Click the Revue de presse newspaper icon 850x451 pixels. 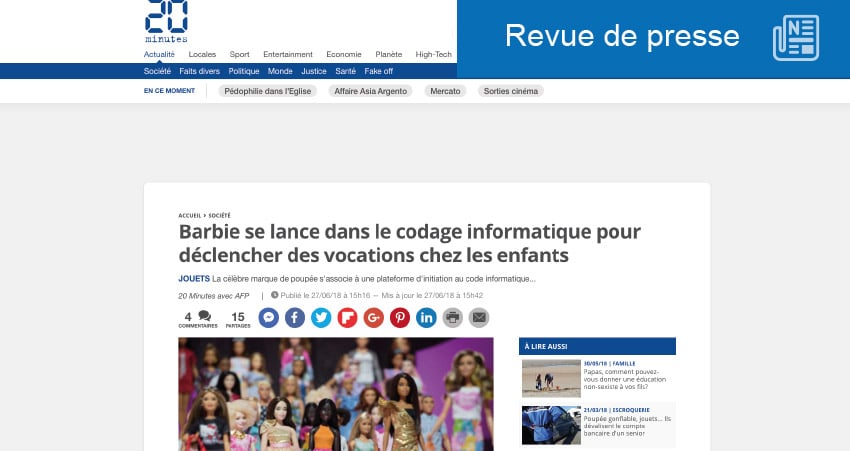pos(795,38)
